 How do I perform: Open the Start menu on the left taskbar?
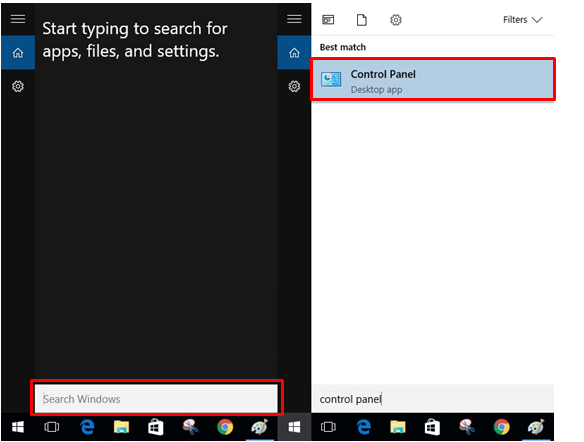pos(18,427)
